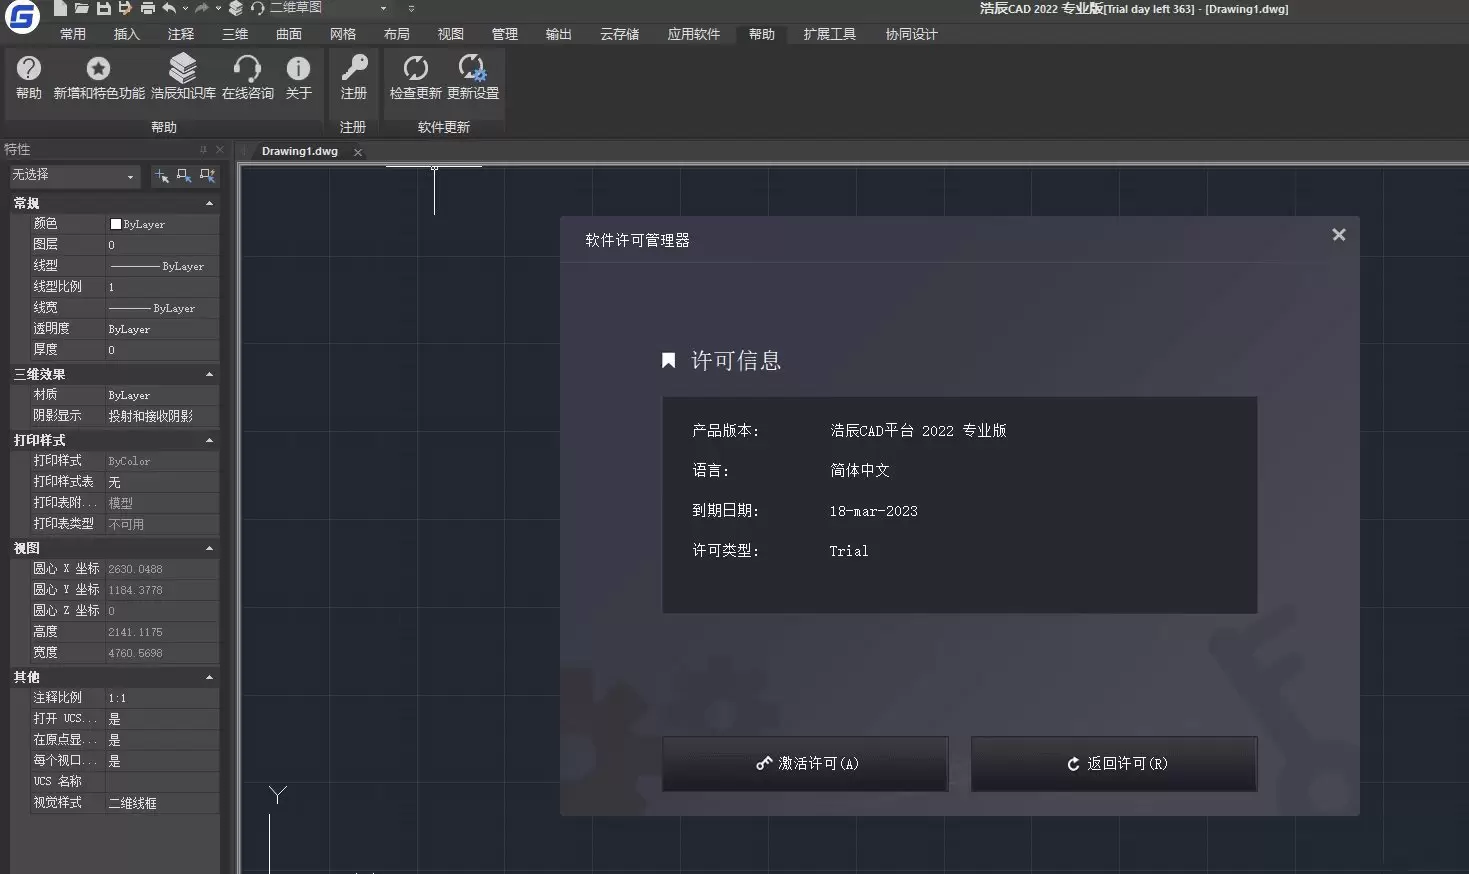This screenshot has height=874, width=1469.
Task: Open 更新设置 update settings
Action: (472, 77)
